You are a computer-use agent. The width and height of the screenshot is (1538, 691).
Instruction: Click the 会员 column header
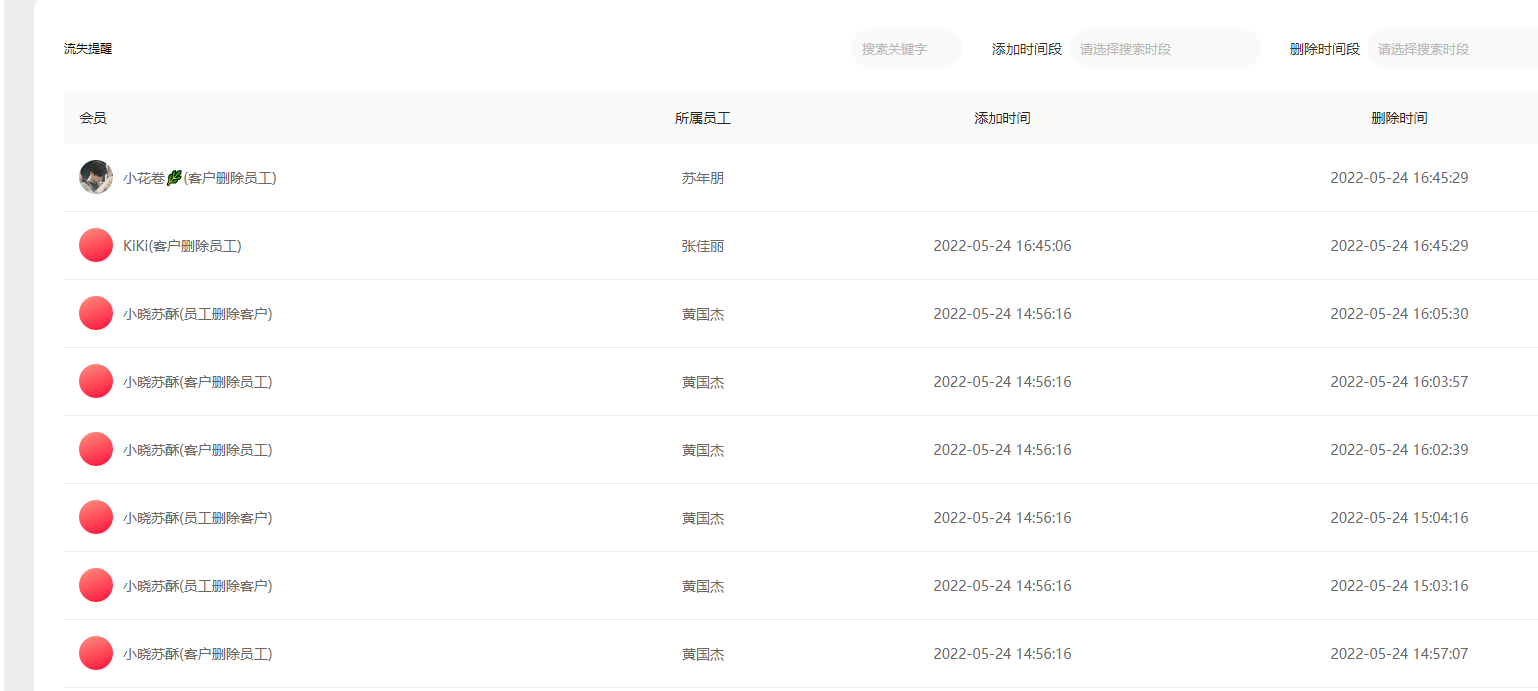tap(93, 118)
